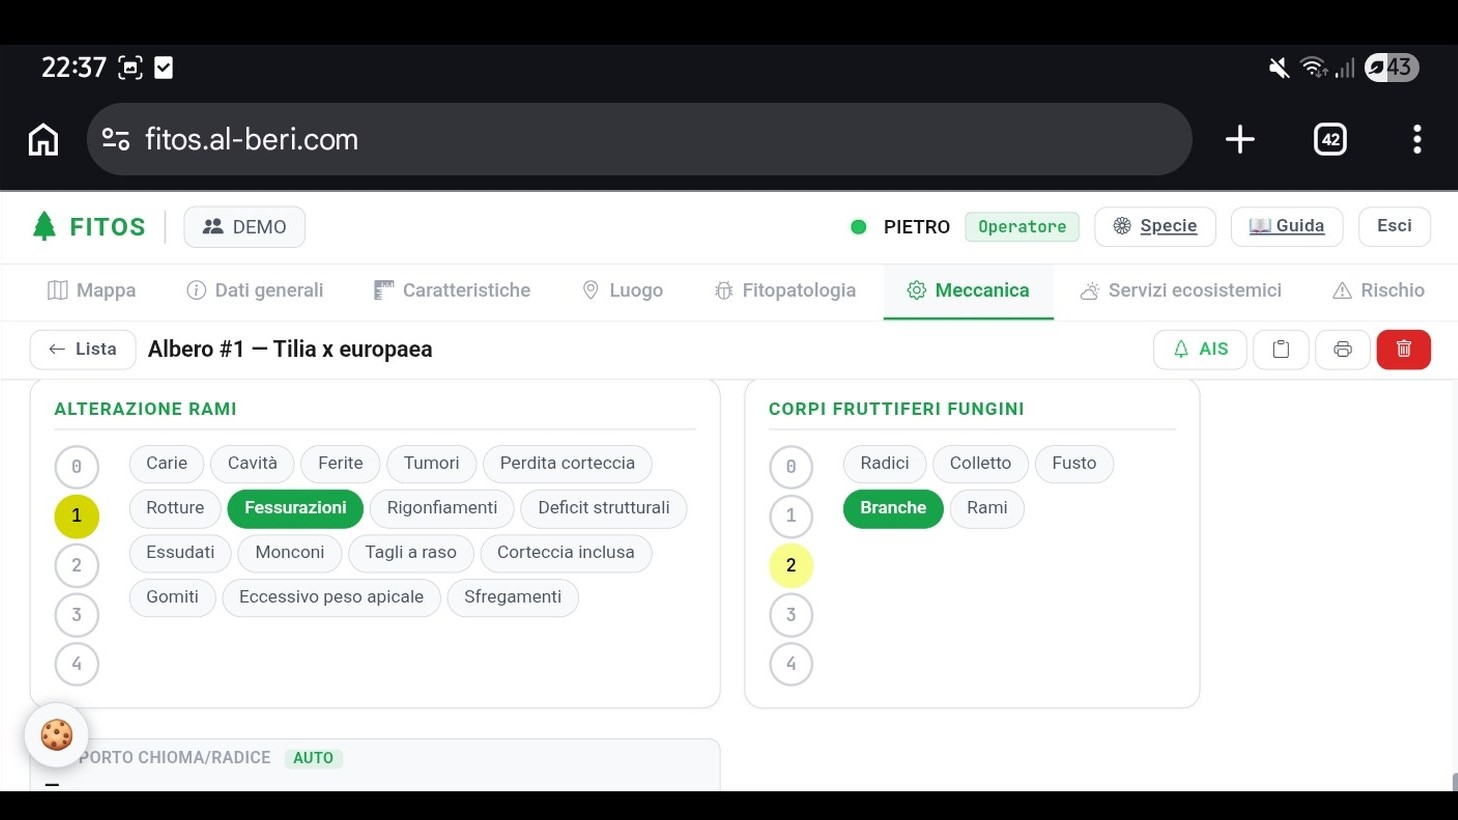Screen dimensions: 1458x820
Task: Select severity 2 in Corpi fruttiferi fungini
Action: click(x=791, y=565)
